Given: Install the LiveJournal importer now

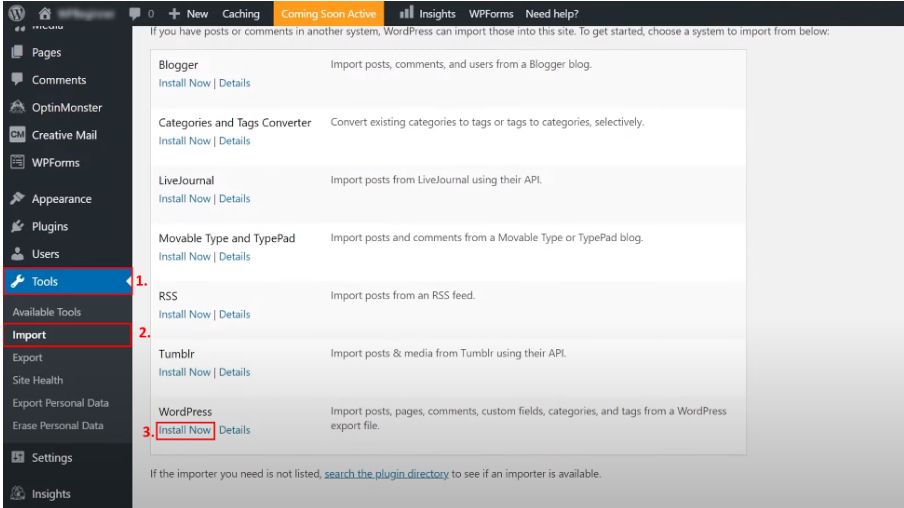Looking at the screenshot, I should pos(184,198).
